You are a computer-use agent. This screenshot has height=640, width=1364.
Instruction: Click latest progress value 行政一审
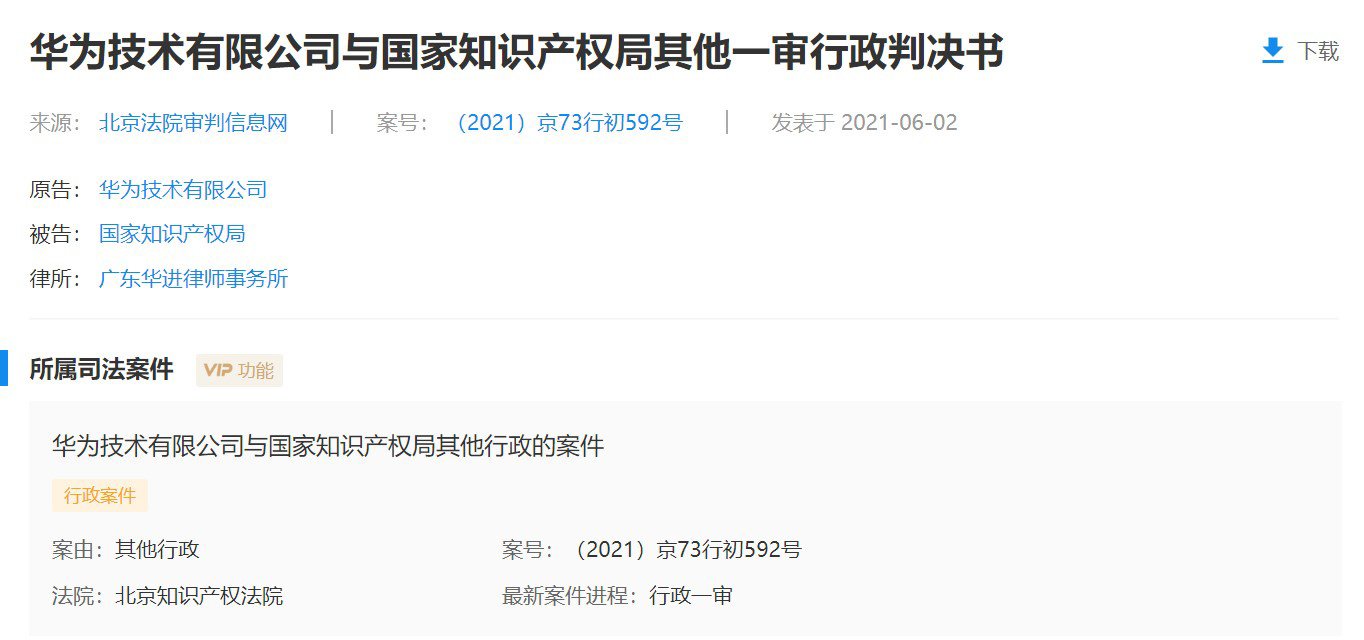pyautogui.click(x=691, y=597)
